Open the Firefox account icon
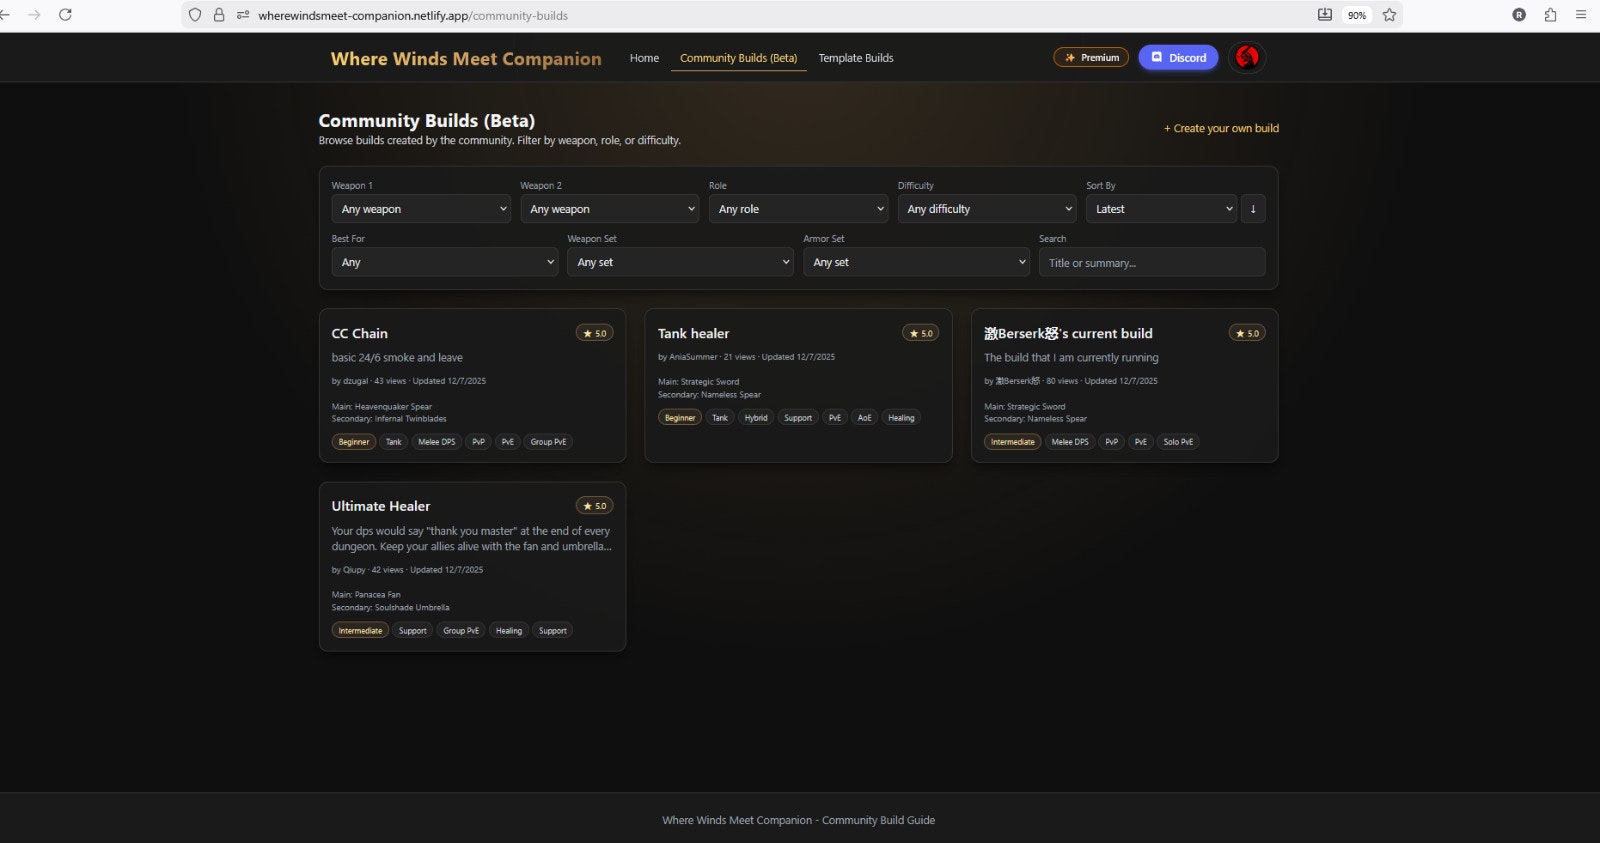The image size is (1600, 843). pyautogui.click(x=1519, y=15)
